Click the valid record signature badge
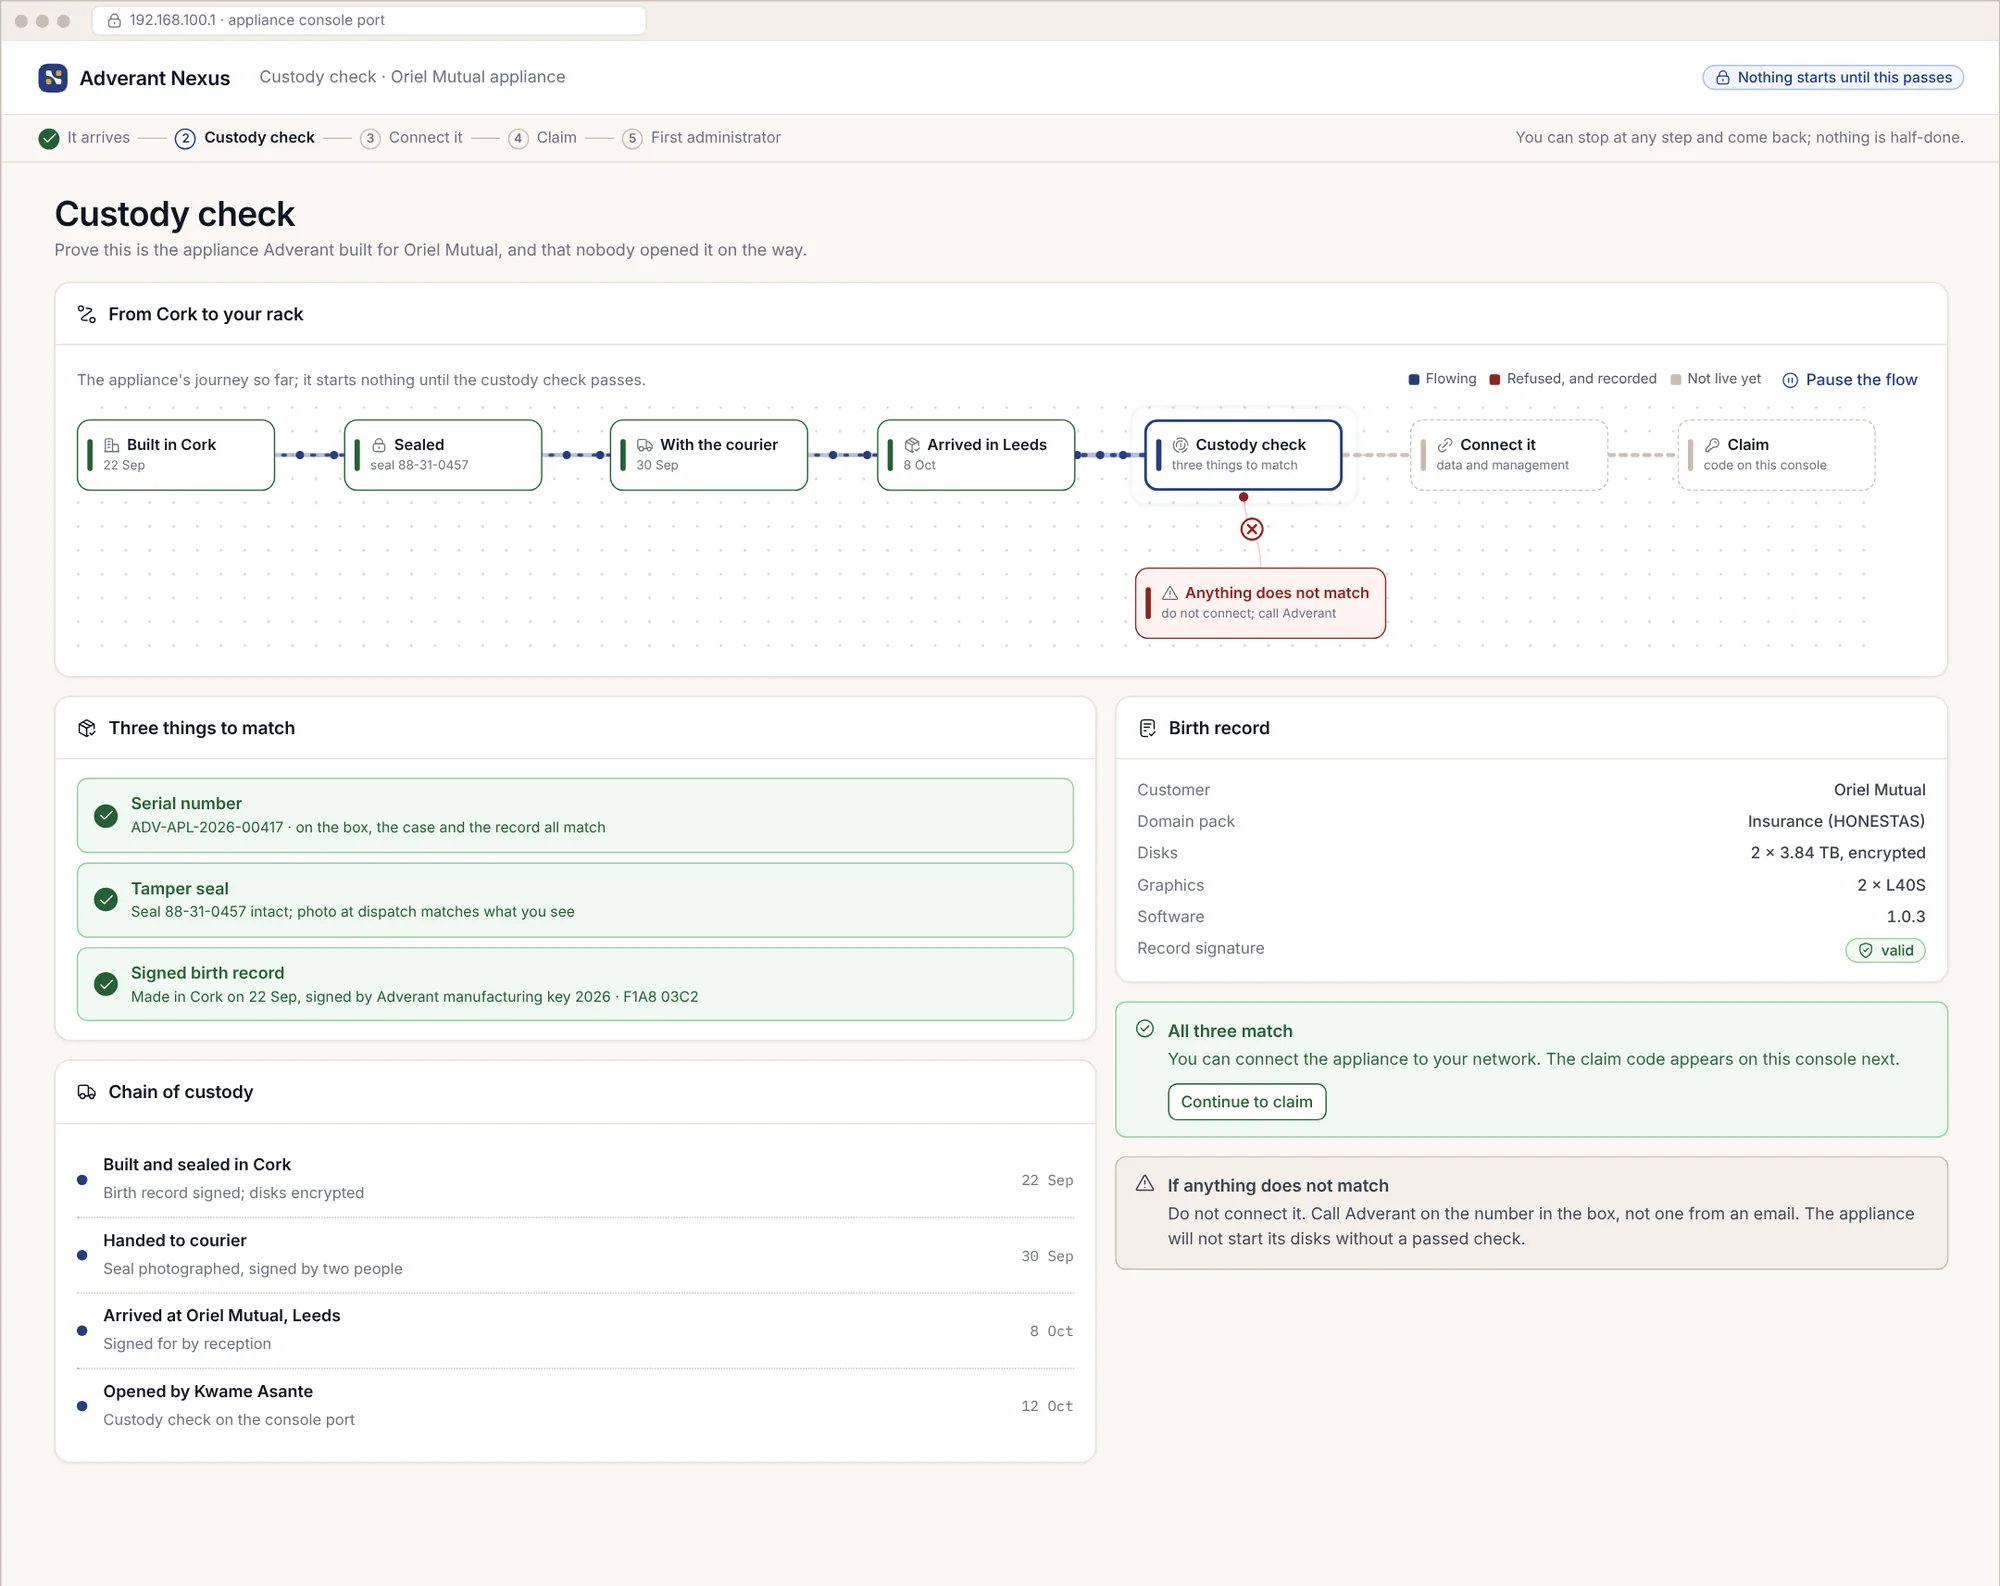 coord(1885,950)
